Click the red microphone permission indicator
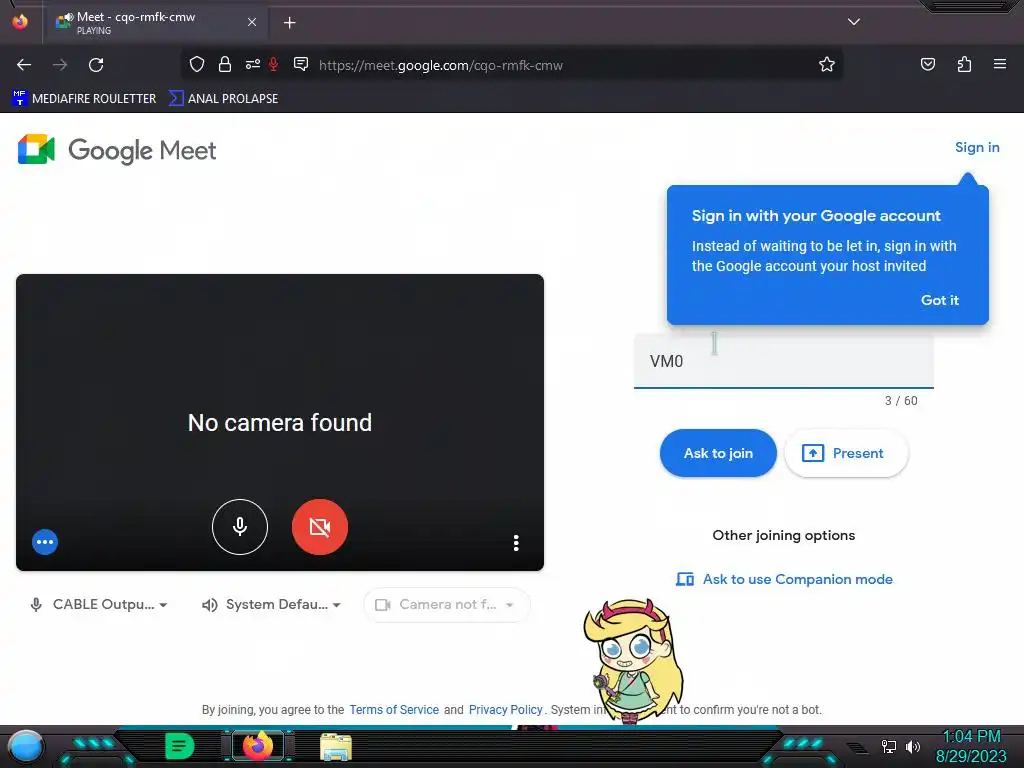The image size is (1024, 768). [274, 64]
